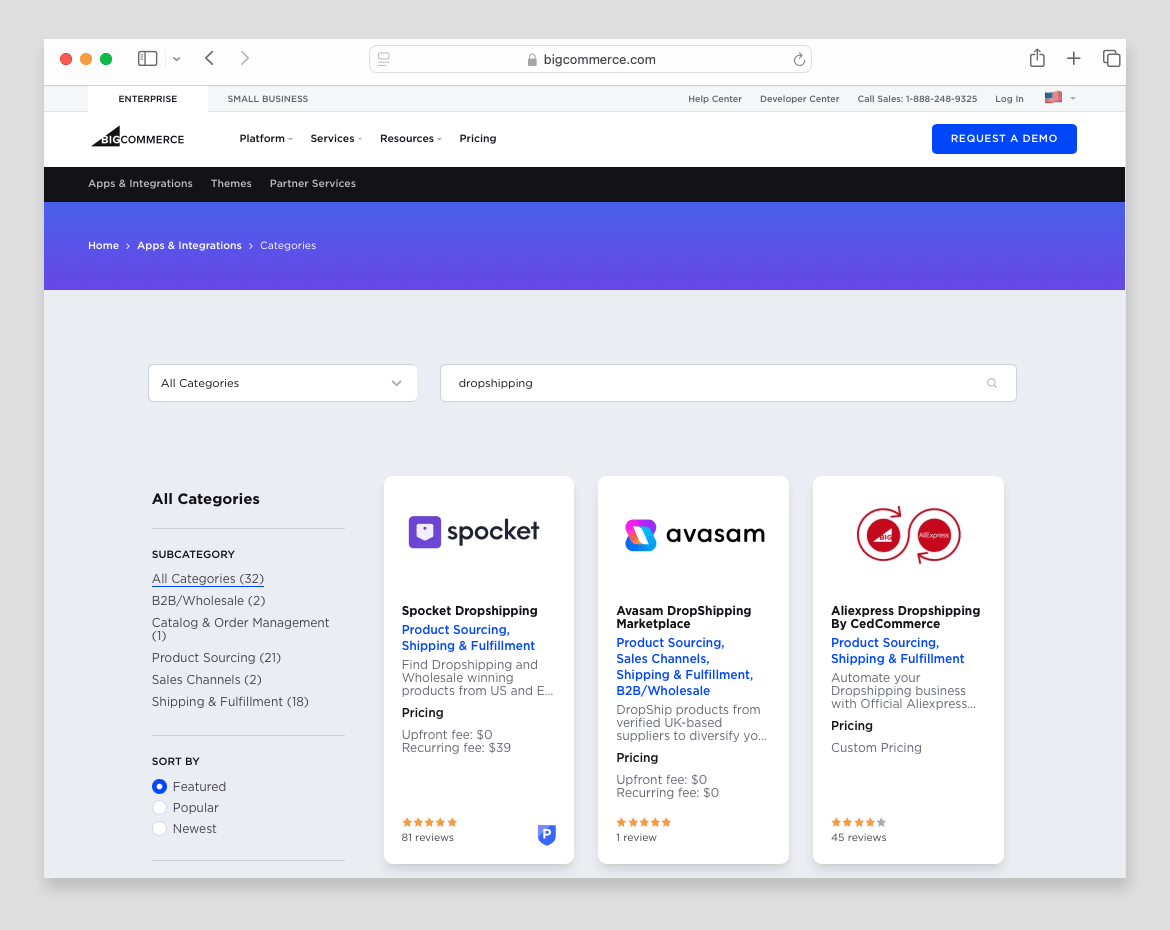1170x930 pixels.
Task: Open the sidebar options chevron in toolbar
Action: [x=177, y=59]
